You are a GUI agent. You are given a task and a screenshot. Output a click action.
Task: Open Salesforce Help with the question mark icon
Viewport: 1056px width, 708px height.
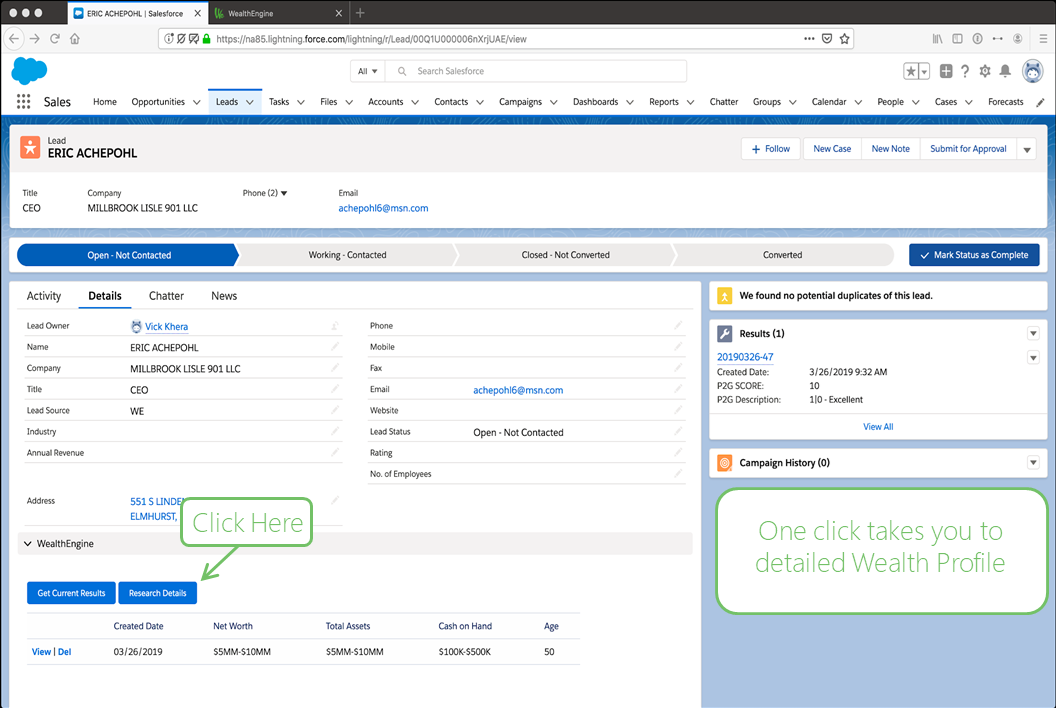tap(965, 71)
